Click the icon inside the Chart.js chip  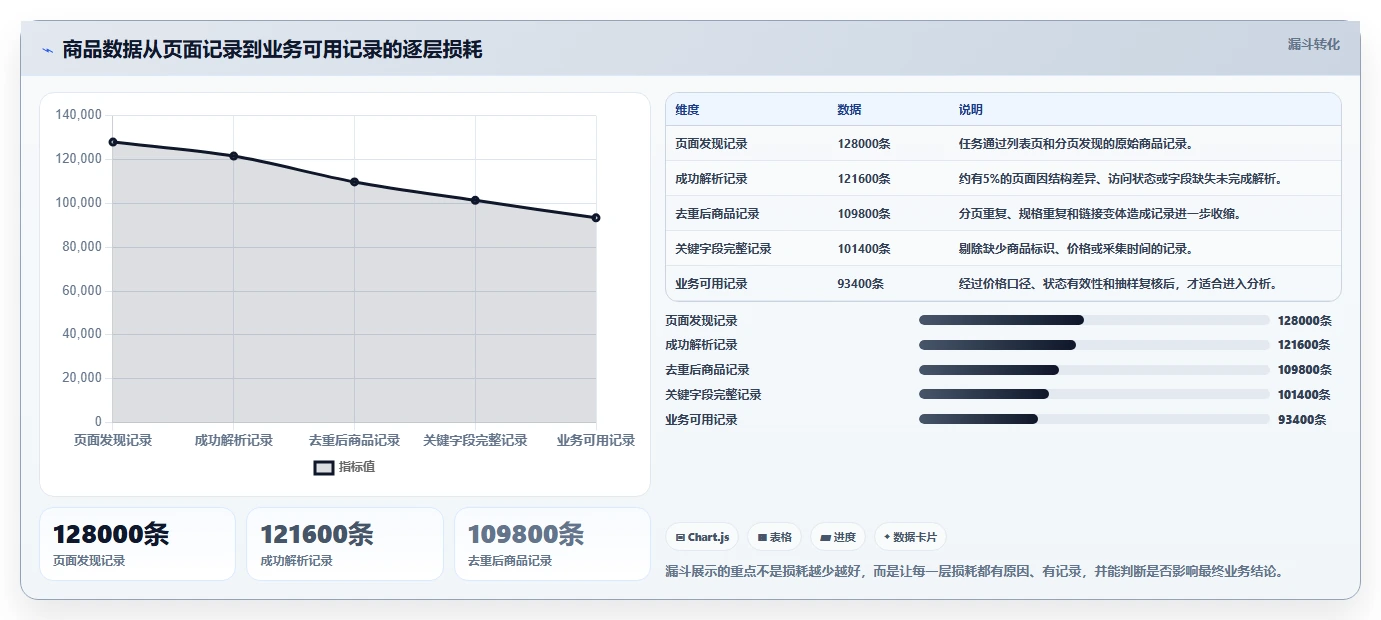click(x=681, y=538)
